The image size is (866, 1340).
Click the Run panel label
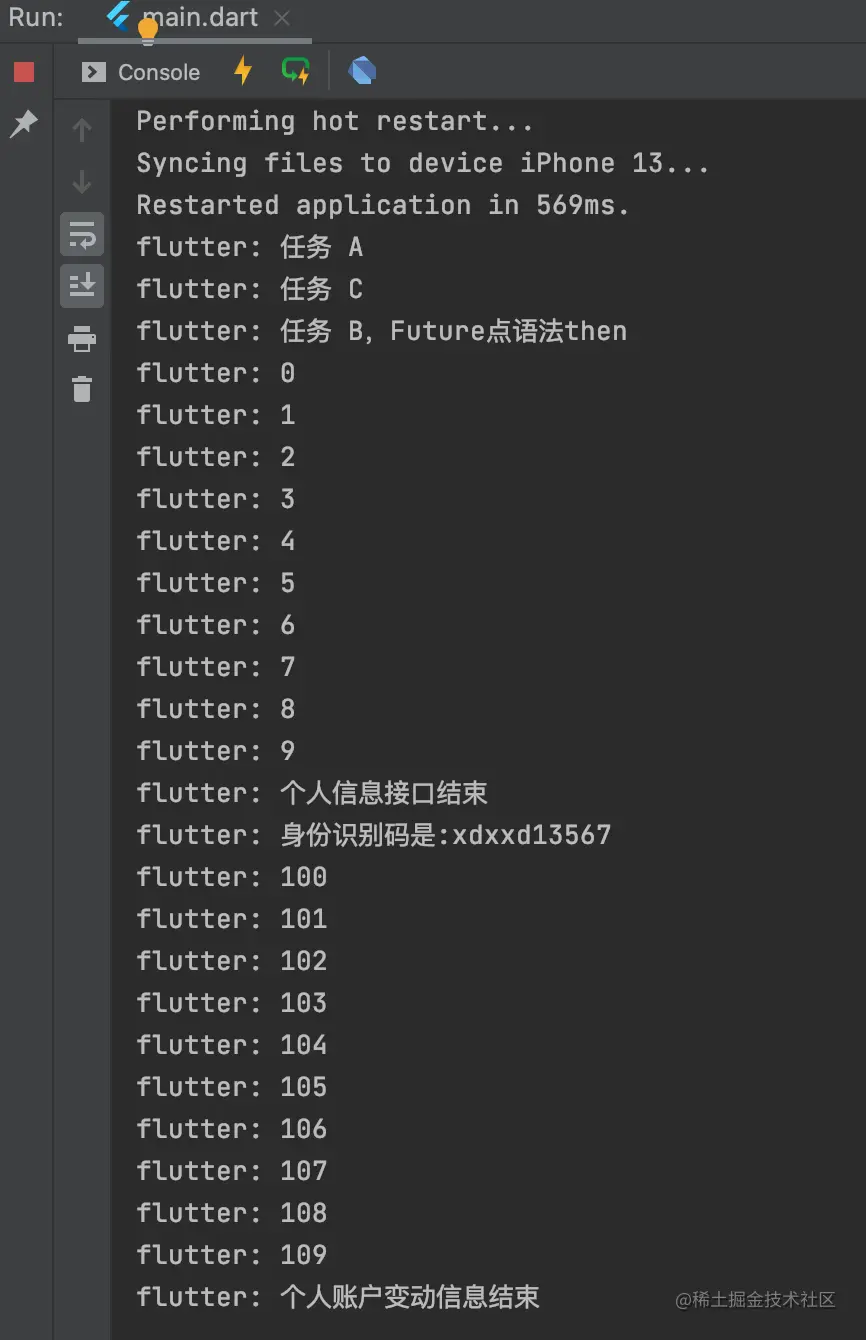[37, 18]
